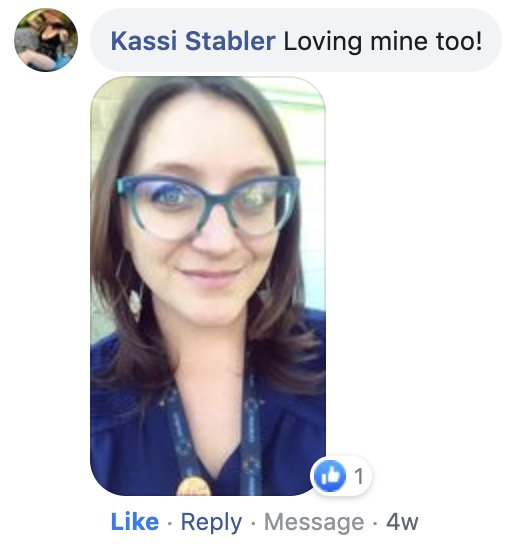Click the 'Loving mine too!' comment text
This screenshot has width=514, height=548.
pos(383,41)
